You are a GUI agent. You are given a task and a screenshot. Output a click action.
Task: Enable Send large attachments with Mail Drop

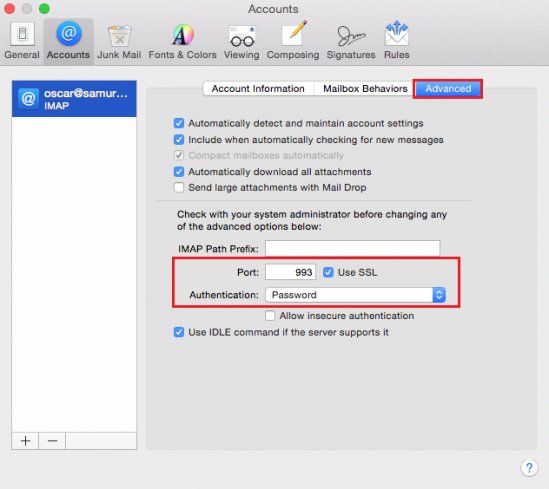point(179,188)
